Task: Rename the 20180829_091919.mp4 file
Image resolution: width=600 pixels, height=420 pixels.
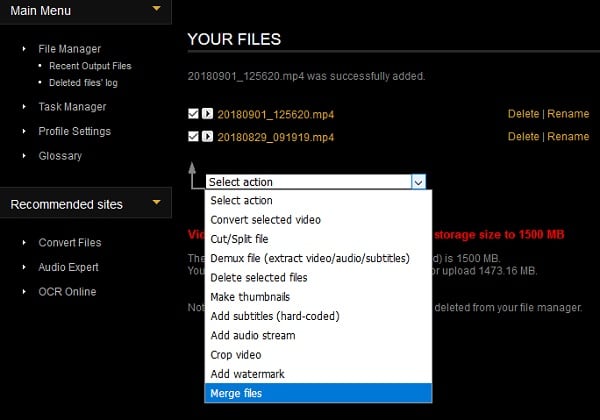Action: coord(568,136)
